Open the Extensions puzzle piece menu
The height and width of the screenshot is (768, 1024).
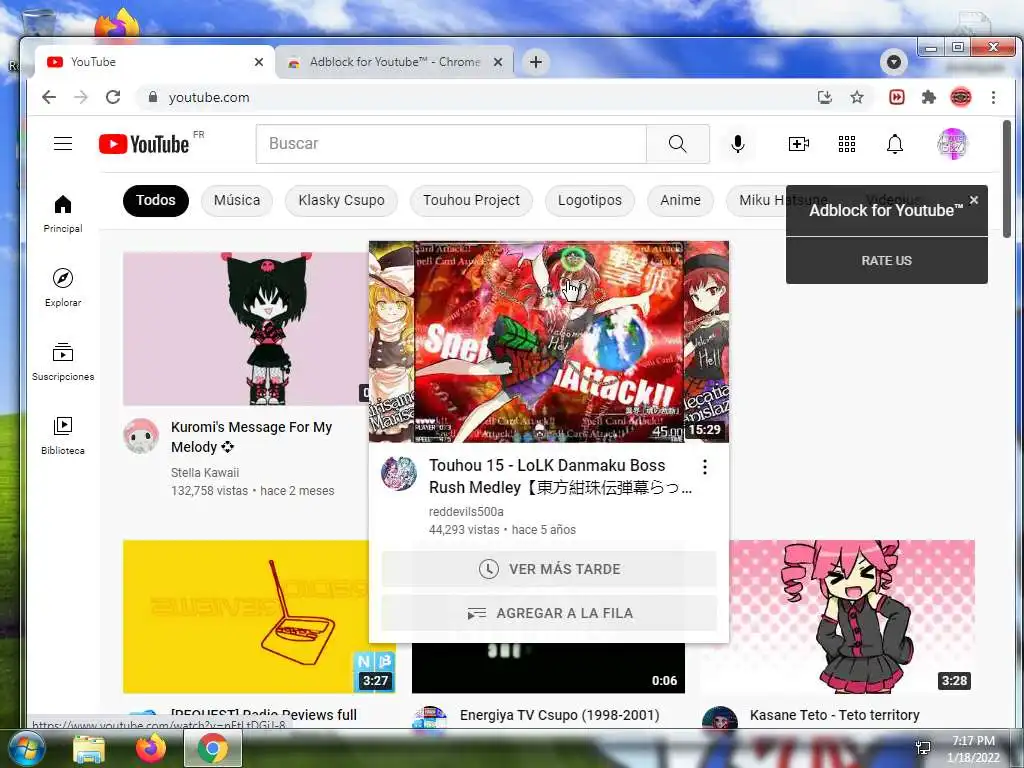[929, 97]
